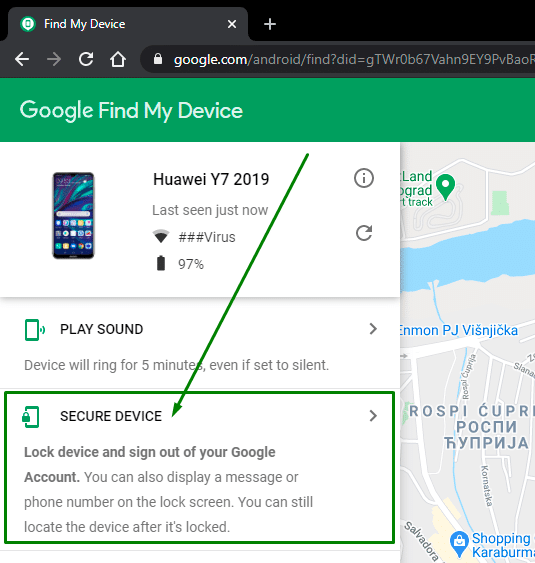Click the ###Virus network name
Viewport: 535px width, 563px height.
coord(207,237)
